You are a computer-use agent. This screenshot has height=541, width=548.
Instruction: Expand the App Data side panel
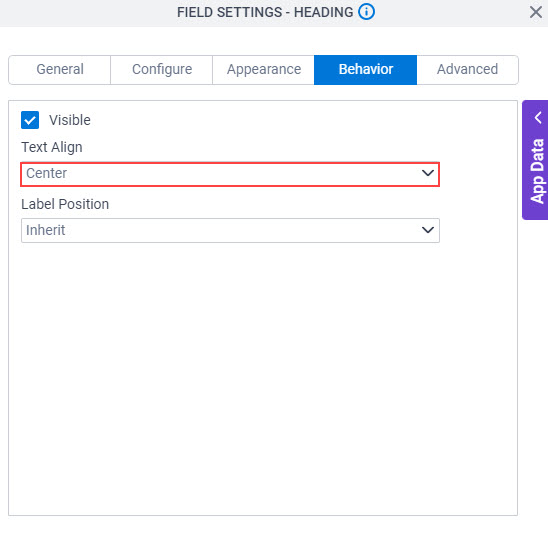[535, 160]
